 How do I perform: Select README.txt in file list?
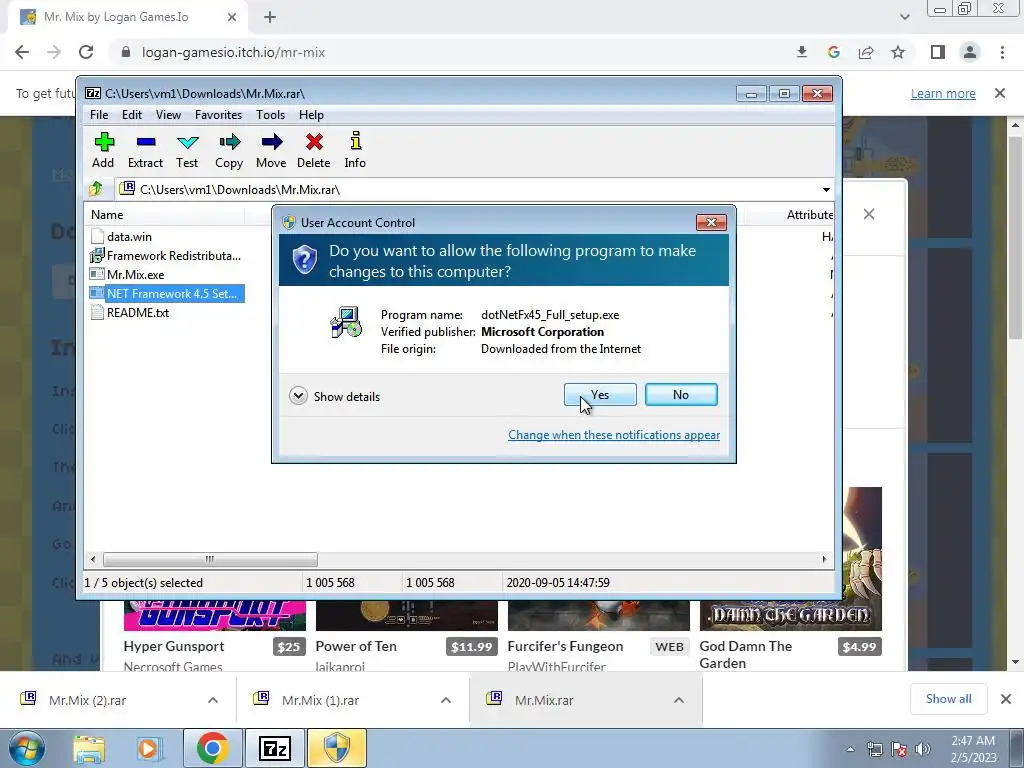click(x=138, y=313)
